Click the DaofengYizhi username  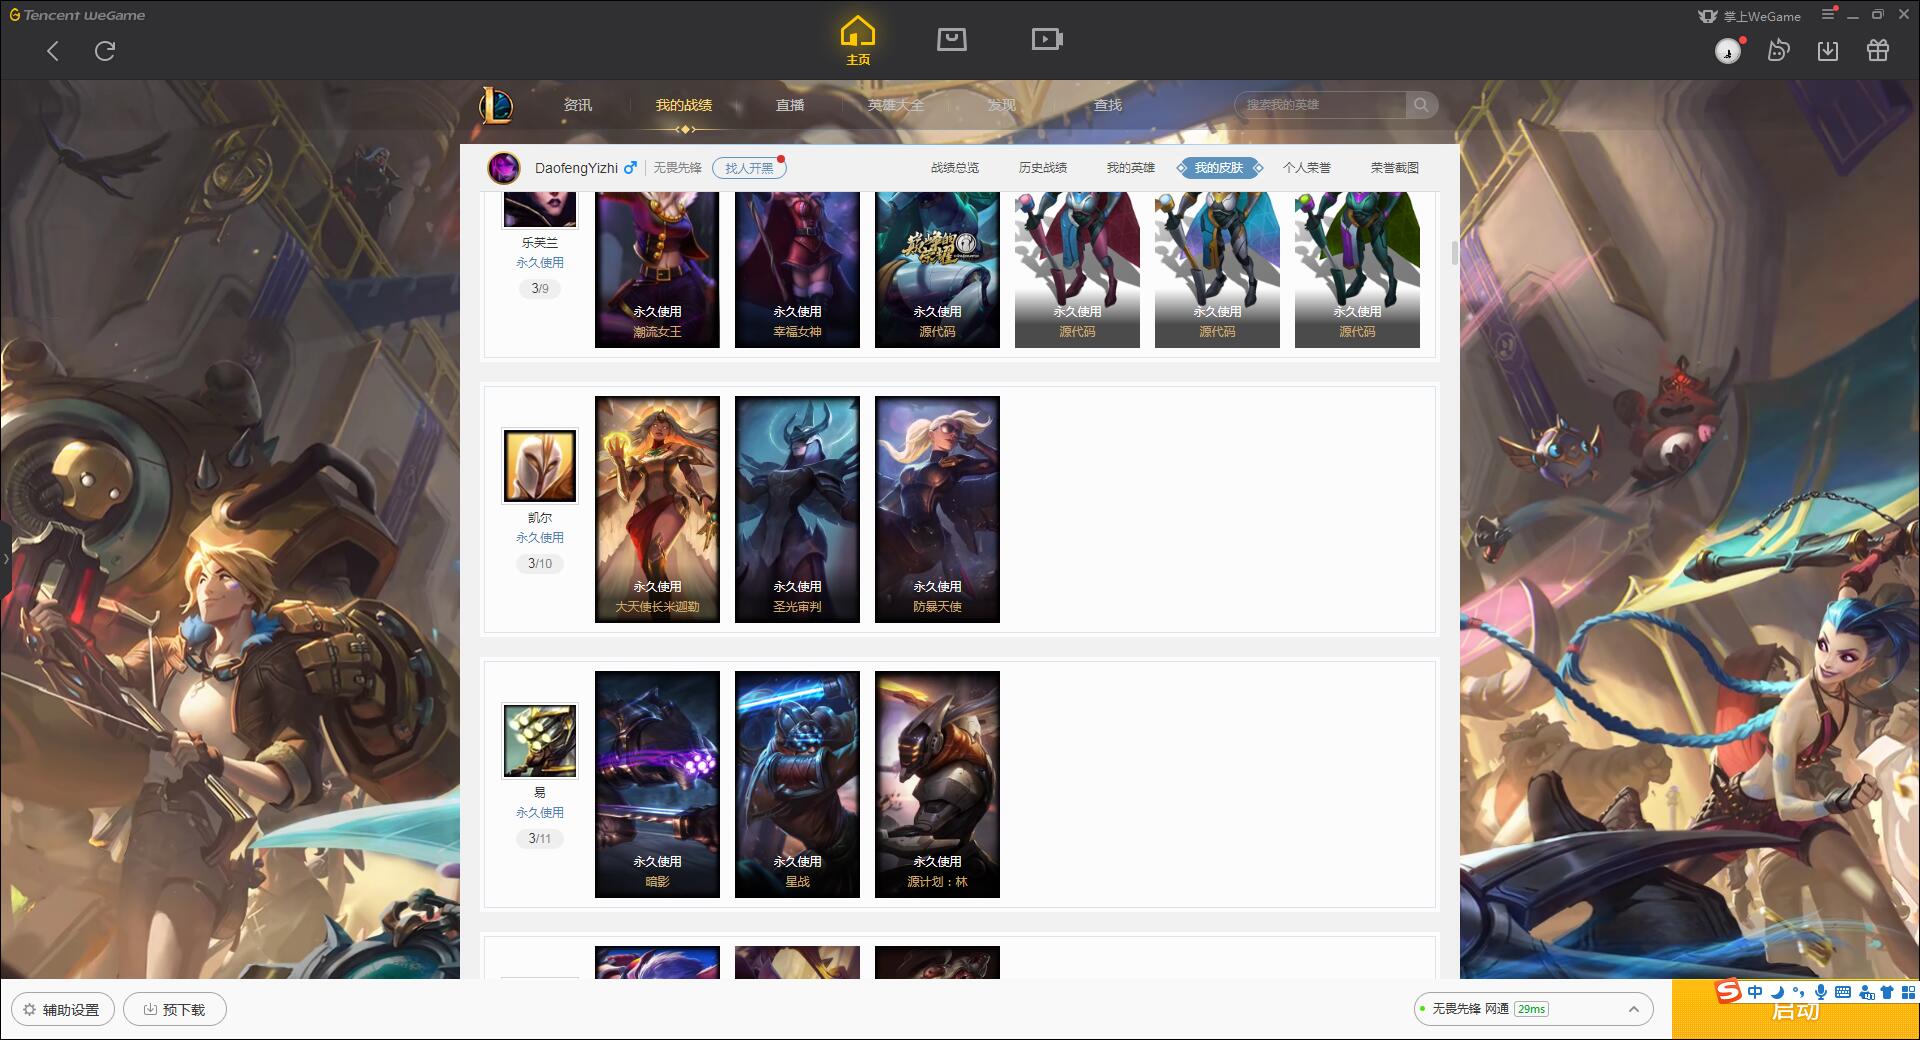576,168
